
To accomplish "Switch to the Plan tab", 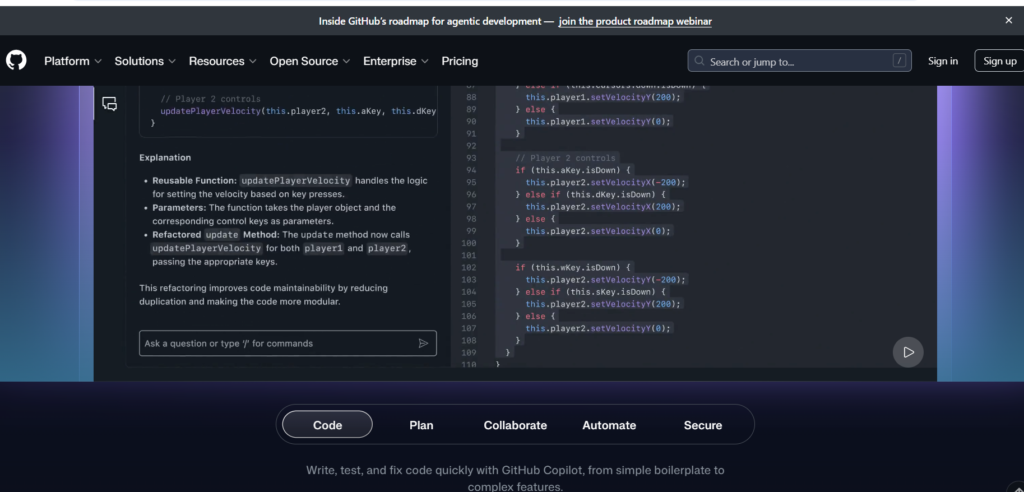I will [421, 425].
